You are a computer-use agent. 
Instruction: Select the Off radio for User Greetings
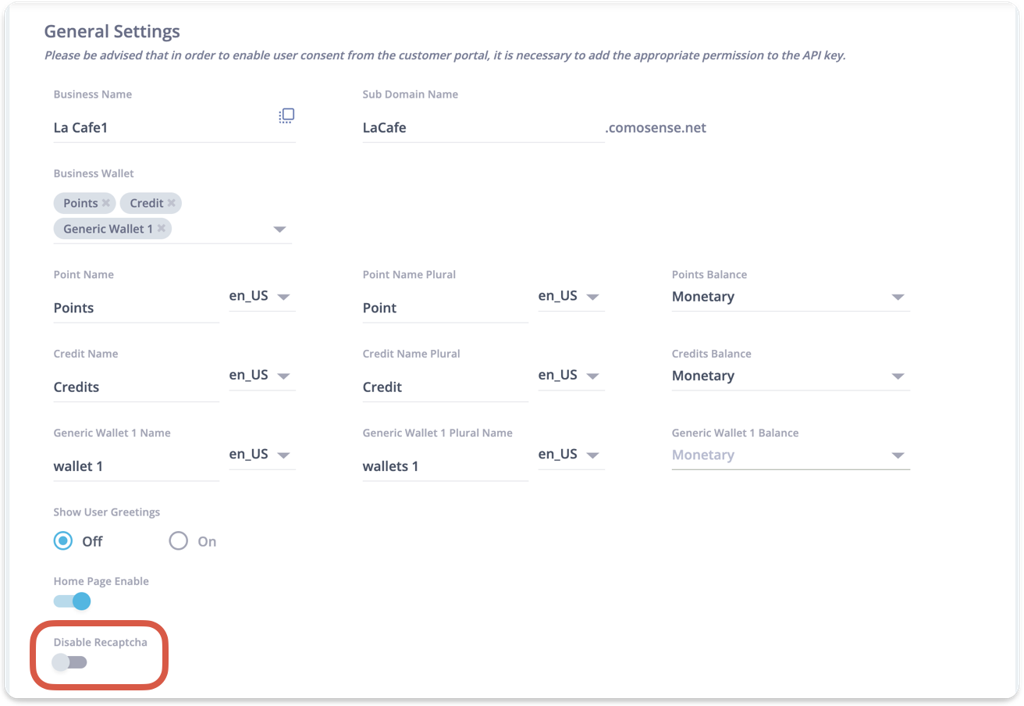click(x=63, y=541)
